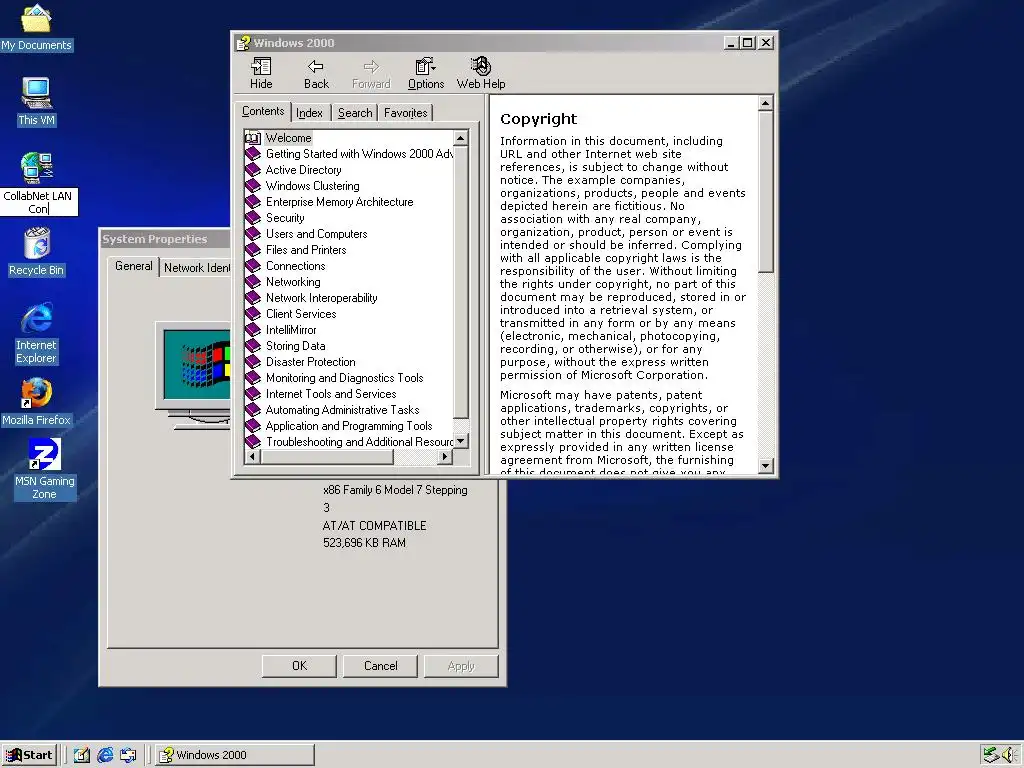This screenshot has height=768, width=1024.
Task: Click the Copyright heading text
Action: pos(538,119)
